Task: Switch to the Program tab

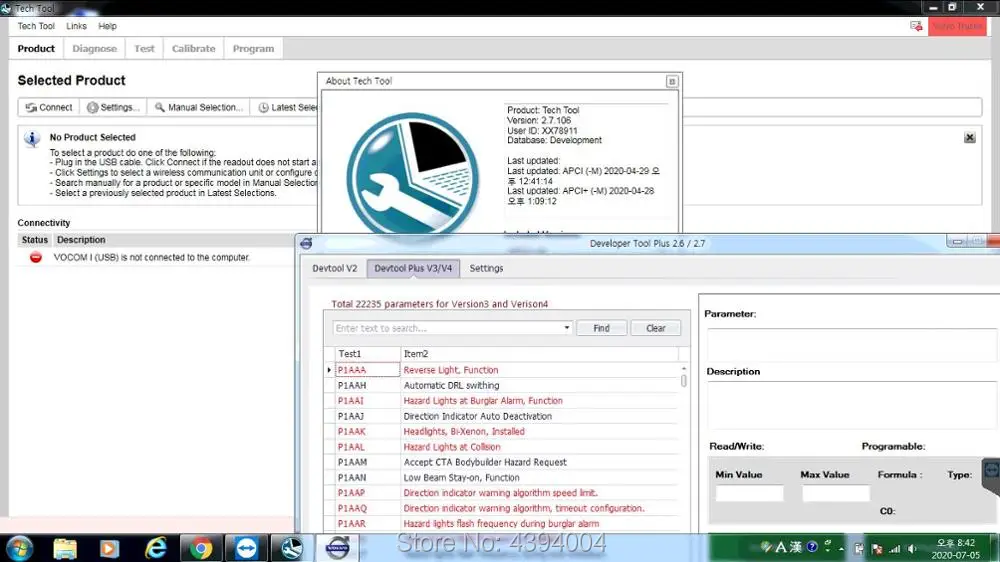Action: pos(253,48)
